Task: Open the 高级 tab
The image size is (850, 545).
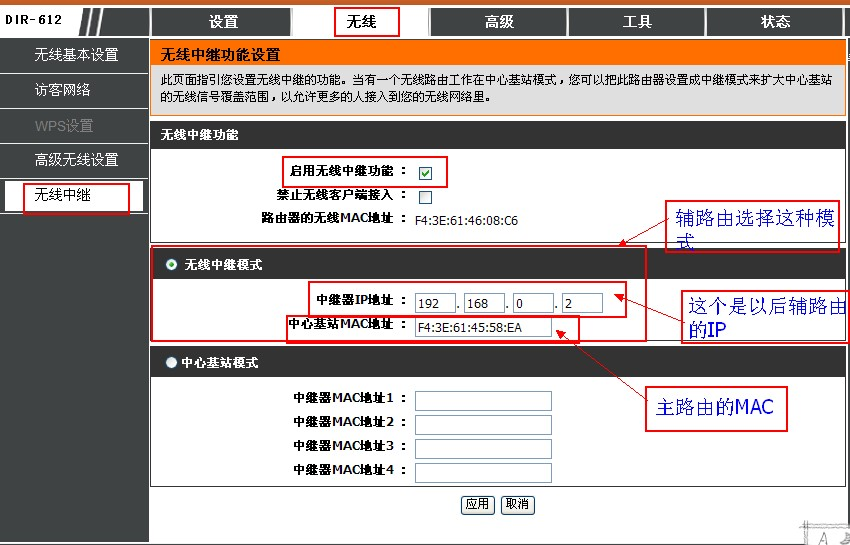Action: pyautogui.click(x=499, y=22)
